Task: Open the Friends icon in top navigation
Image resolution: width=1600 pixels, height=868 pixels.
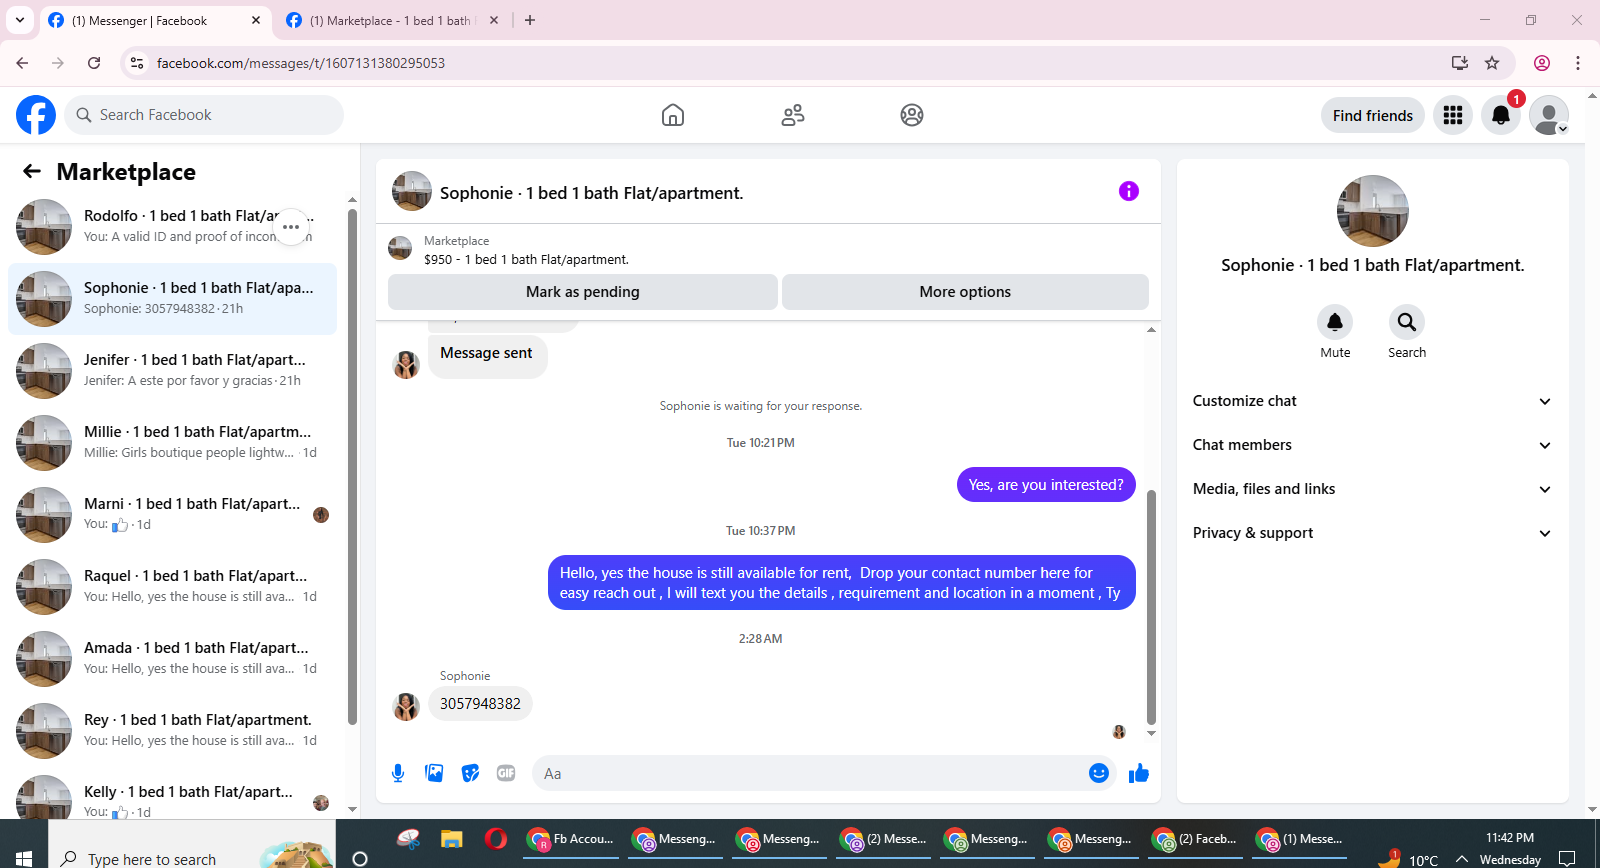Action: (x=793, y=115)
